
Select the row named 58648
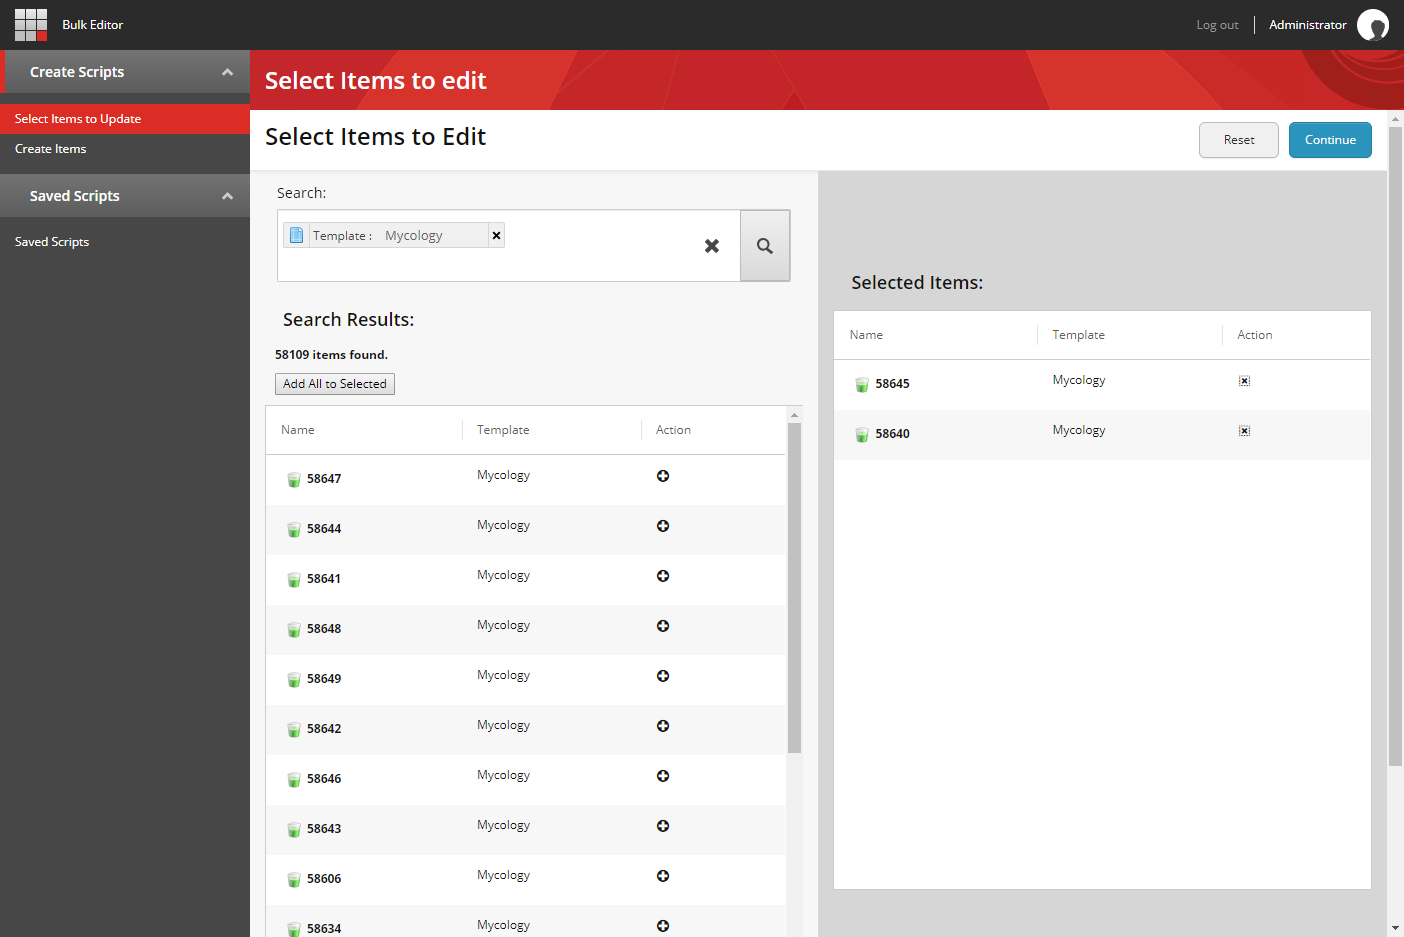(526, 630)
